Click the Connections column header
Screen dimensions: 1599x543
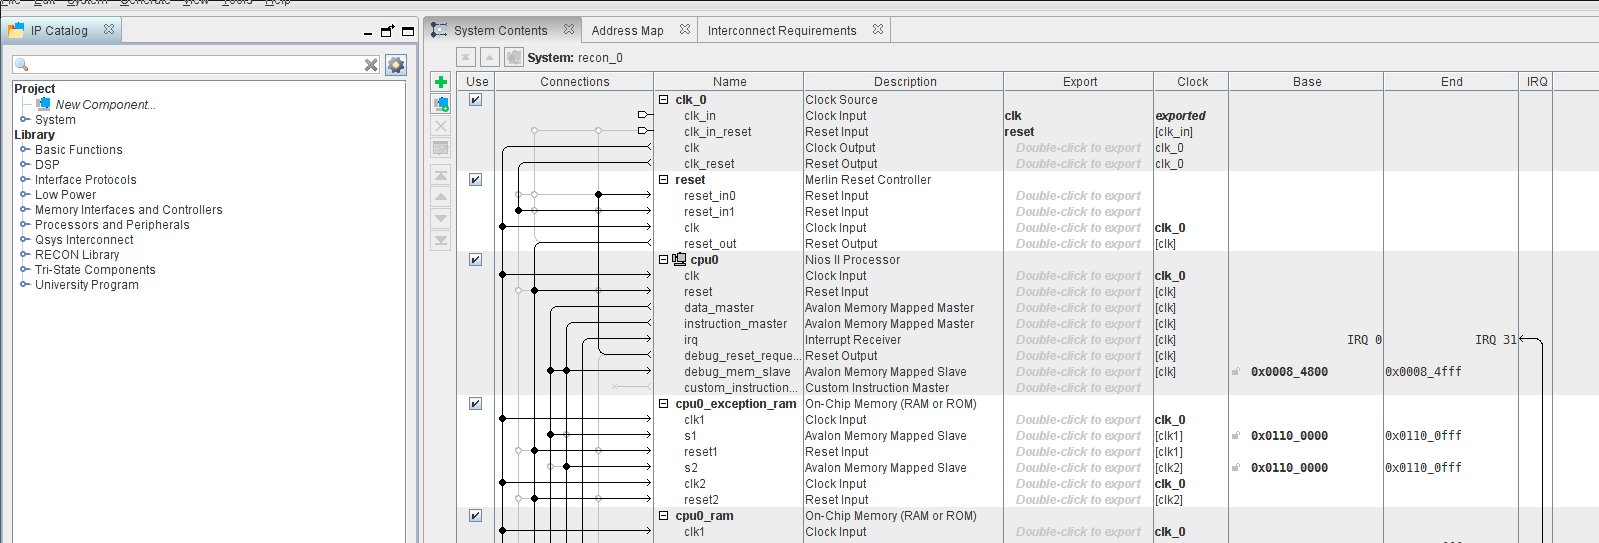(x=574, y=82)
